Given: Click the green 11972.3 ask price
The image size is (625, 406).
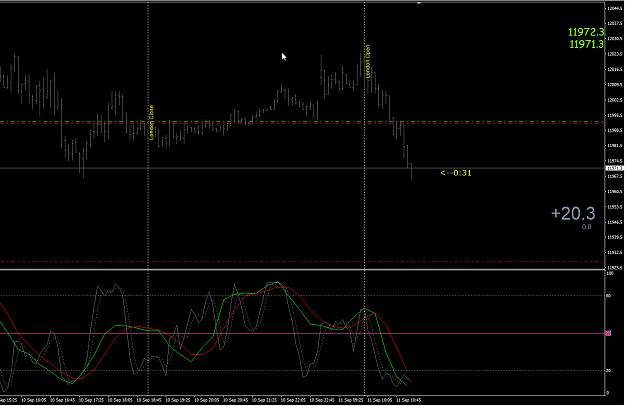Looking at the screenshot, I should [586, 32].
